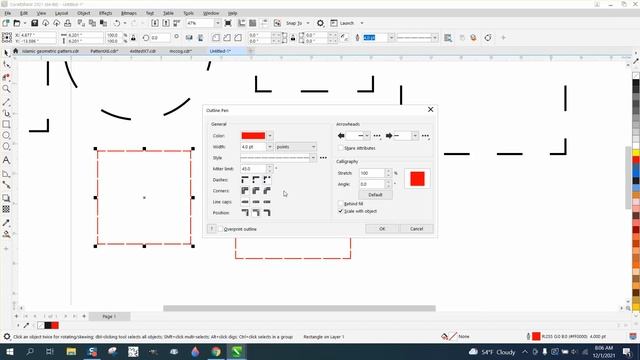Screen dimensions: 640x360
Task: Click the horizontal scrollbar under the canvas
Action: [299, 308]
